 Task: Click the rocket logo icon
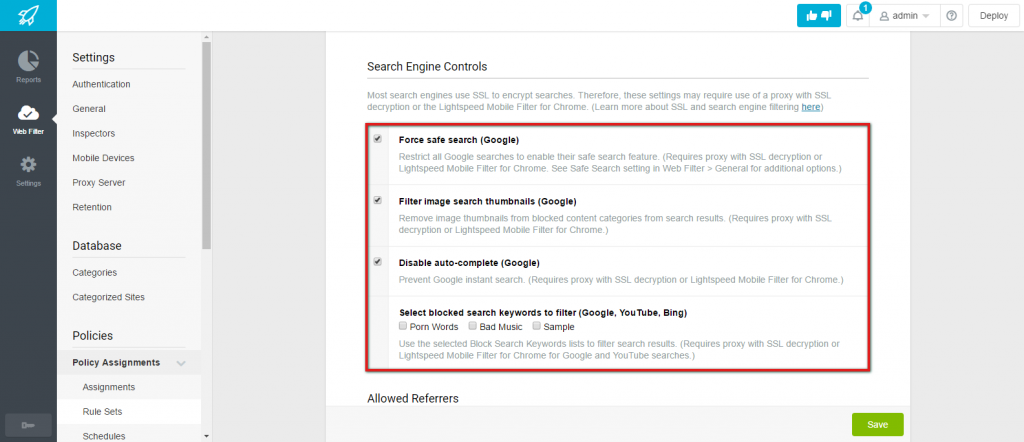point(28,15)
